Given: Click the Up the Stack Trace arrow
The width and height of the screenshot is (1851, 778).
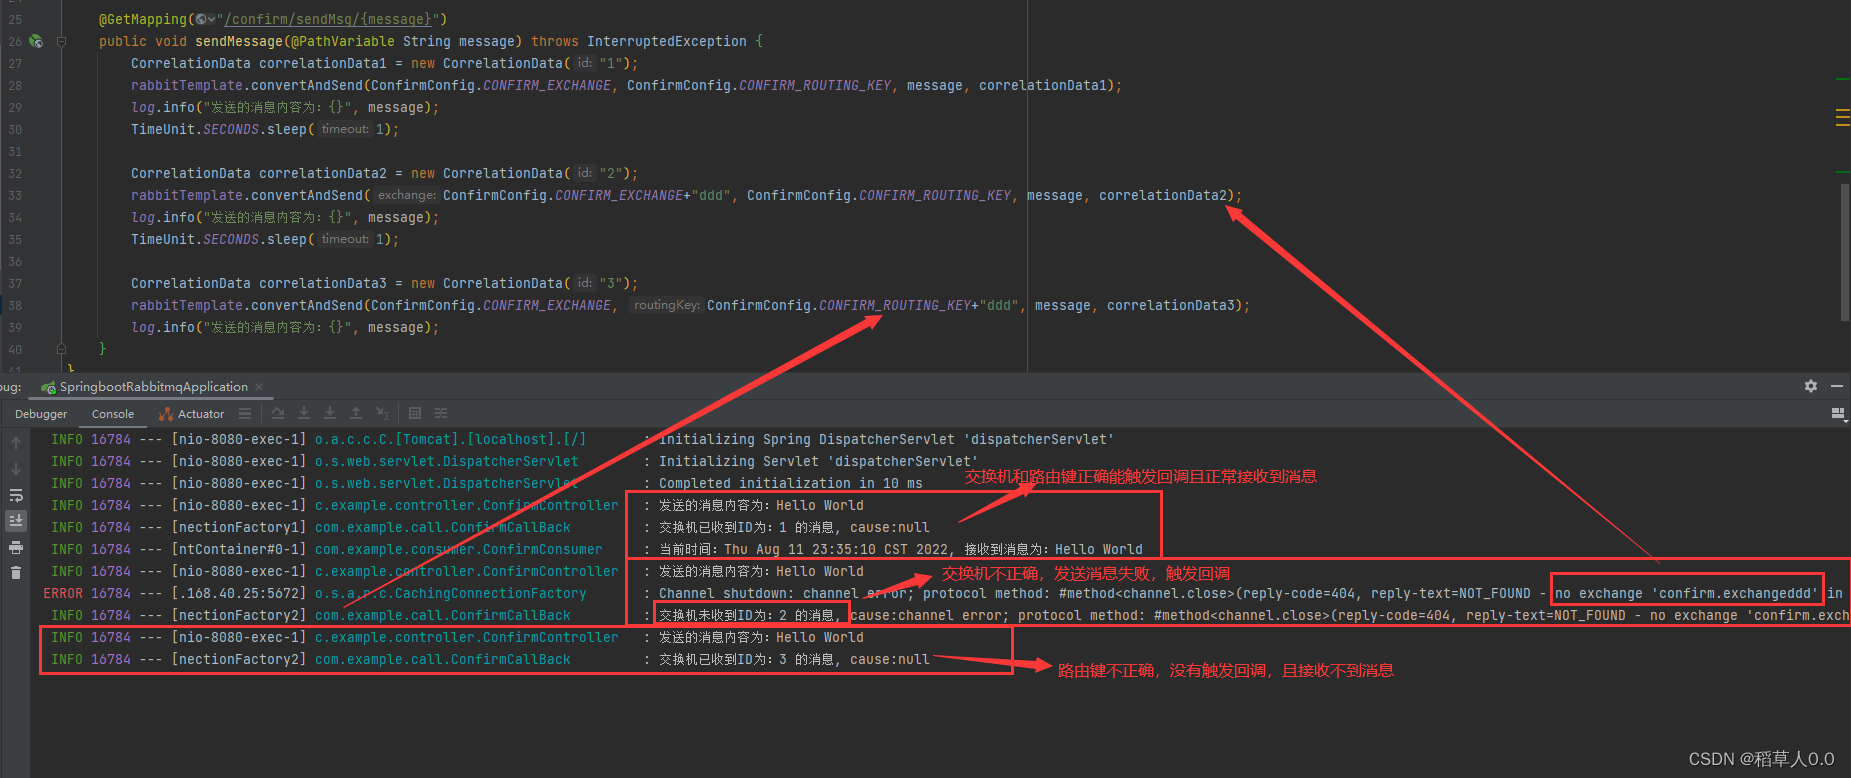Looking at the screenshot, I should [16, 443].
